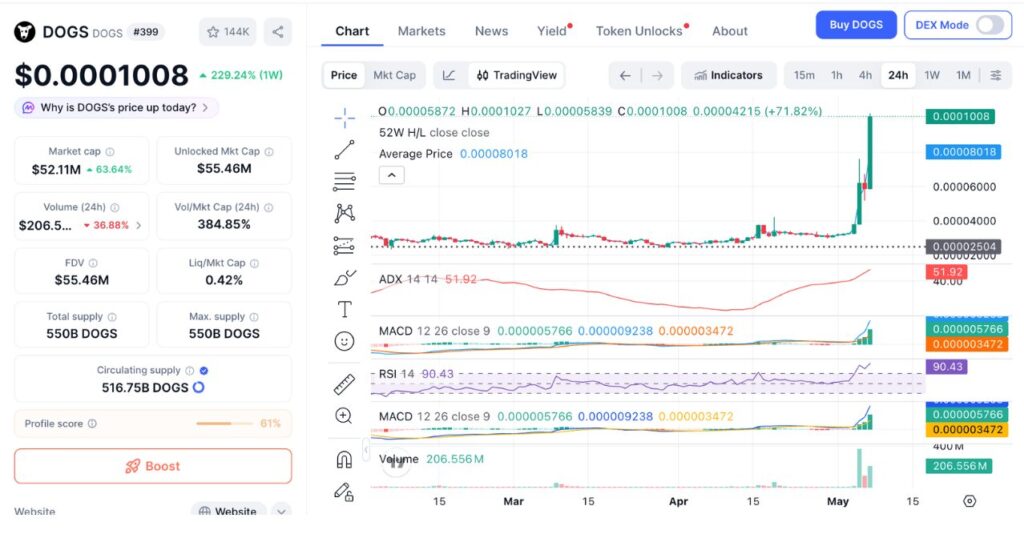This screenshot has height=538, width=1024.
Task: Switch chart to Mkt Cap view
Action: (394, 75)
